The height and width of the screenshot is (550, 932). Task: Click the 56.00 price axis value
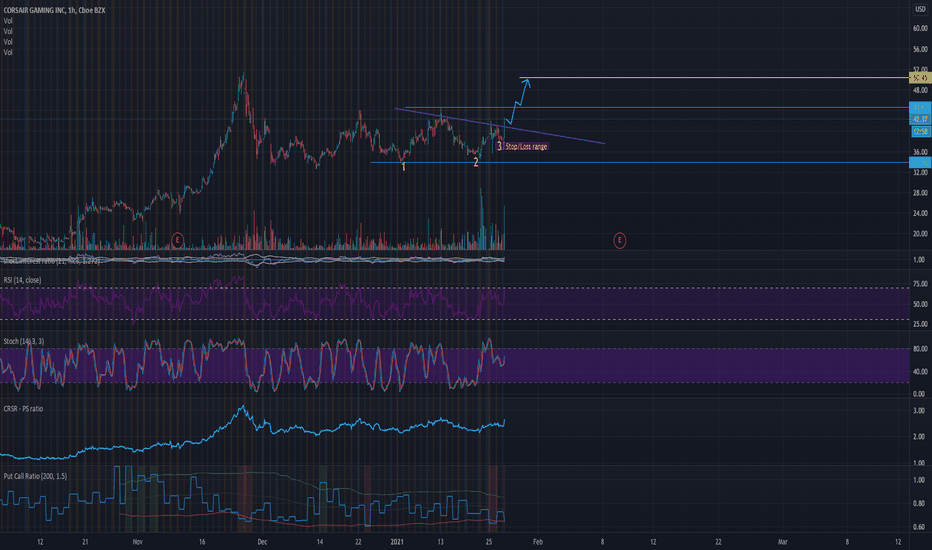click(920, 49)
